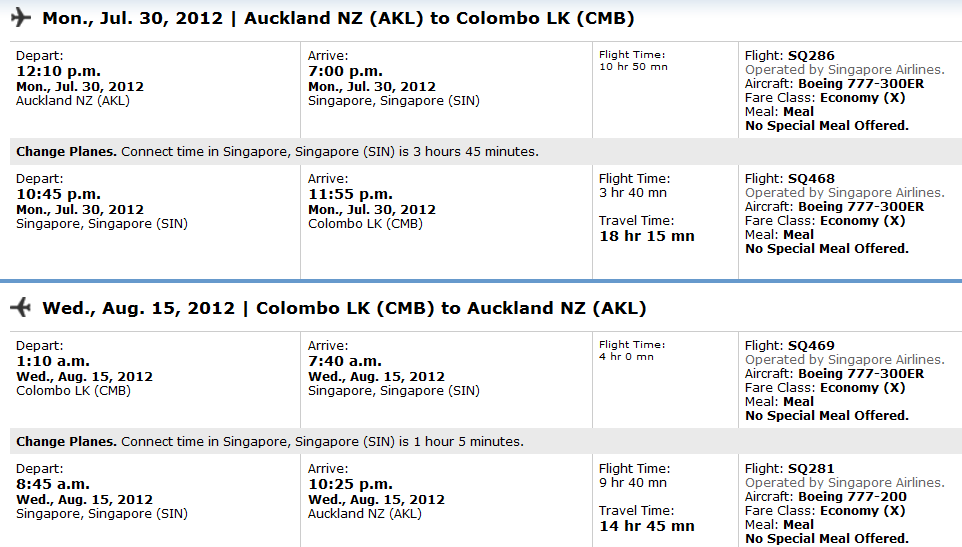Click flight number SQ286

pyautogui.click(x=811, y=56)
